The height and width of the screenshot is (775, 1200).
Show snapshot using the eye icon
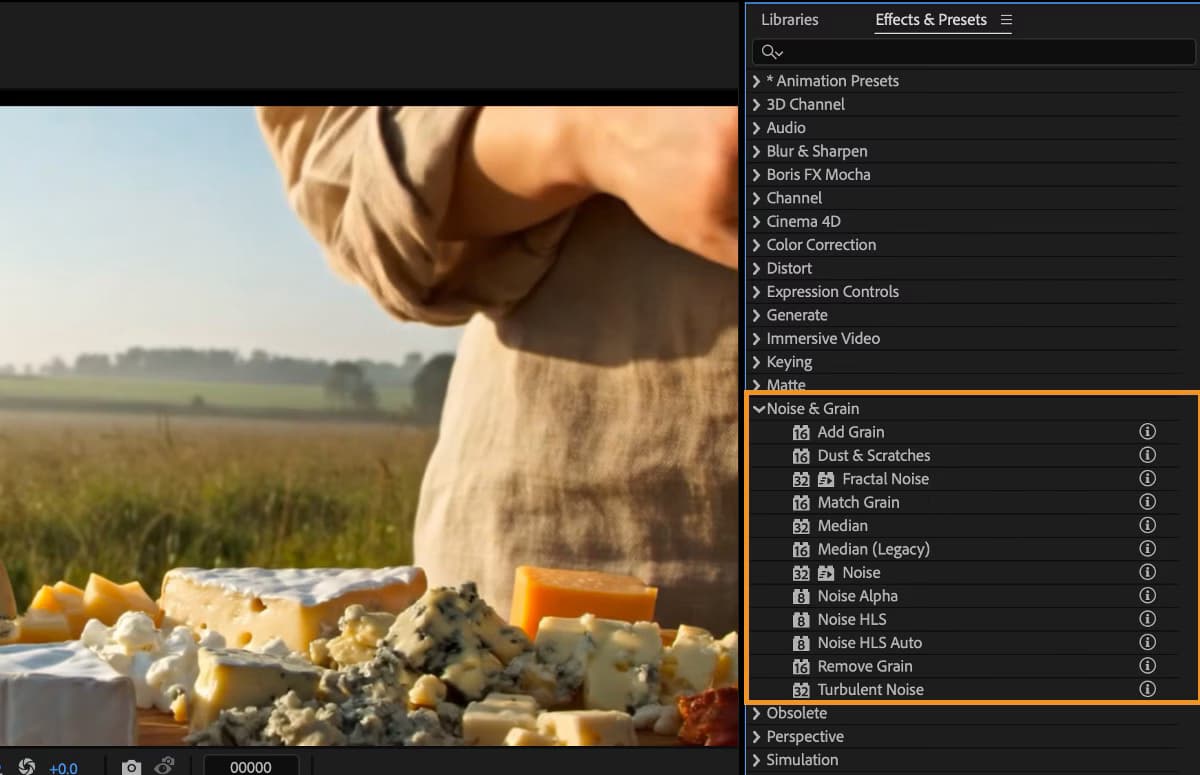pyautogui.click(x=165, y=766)
